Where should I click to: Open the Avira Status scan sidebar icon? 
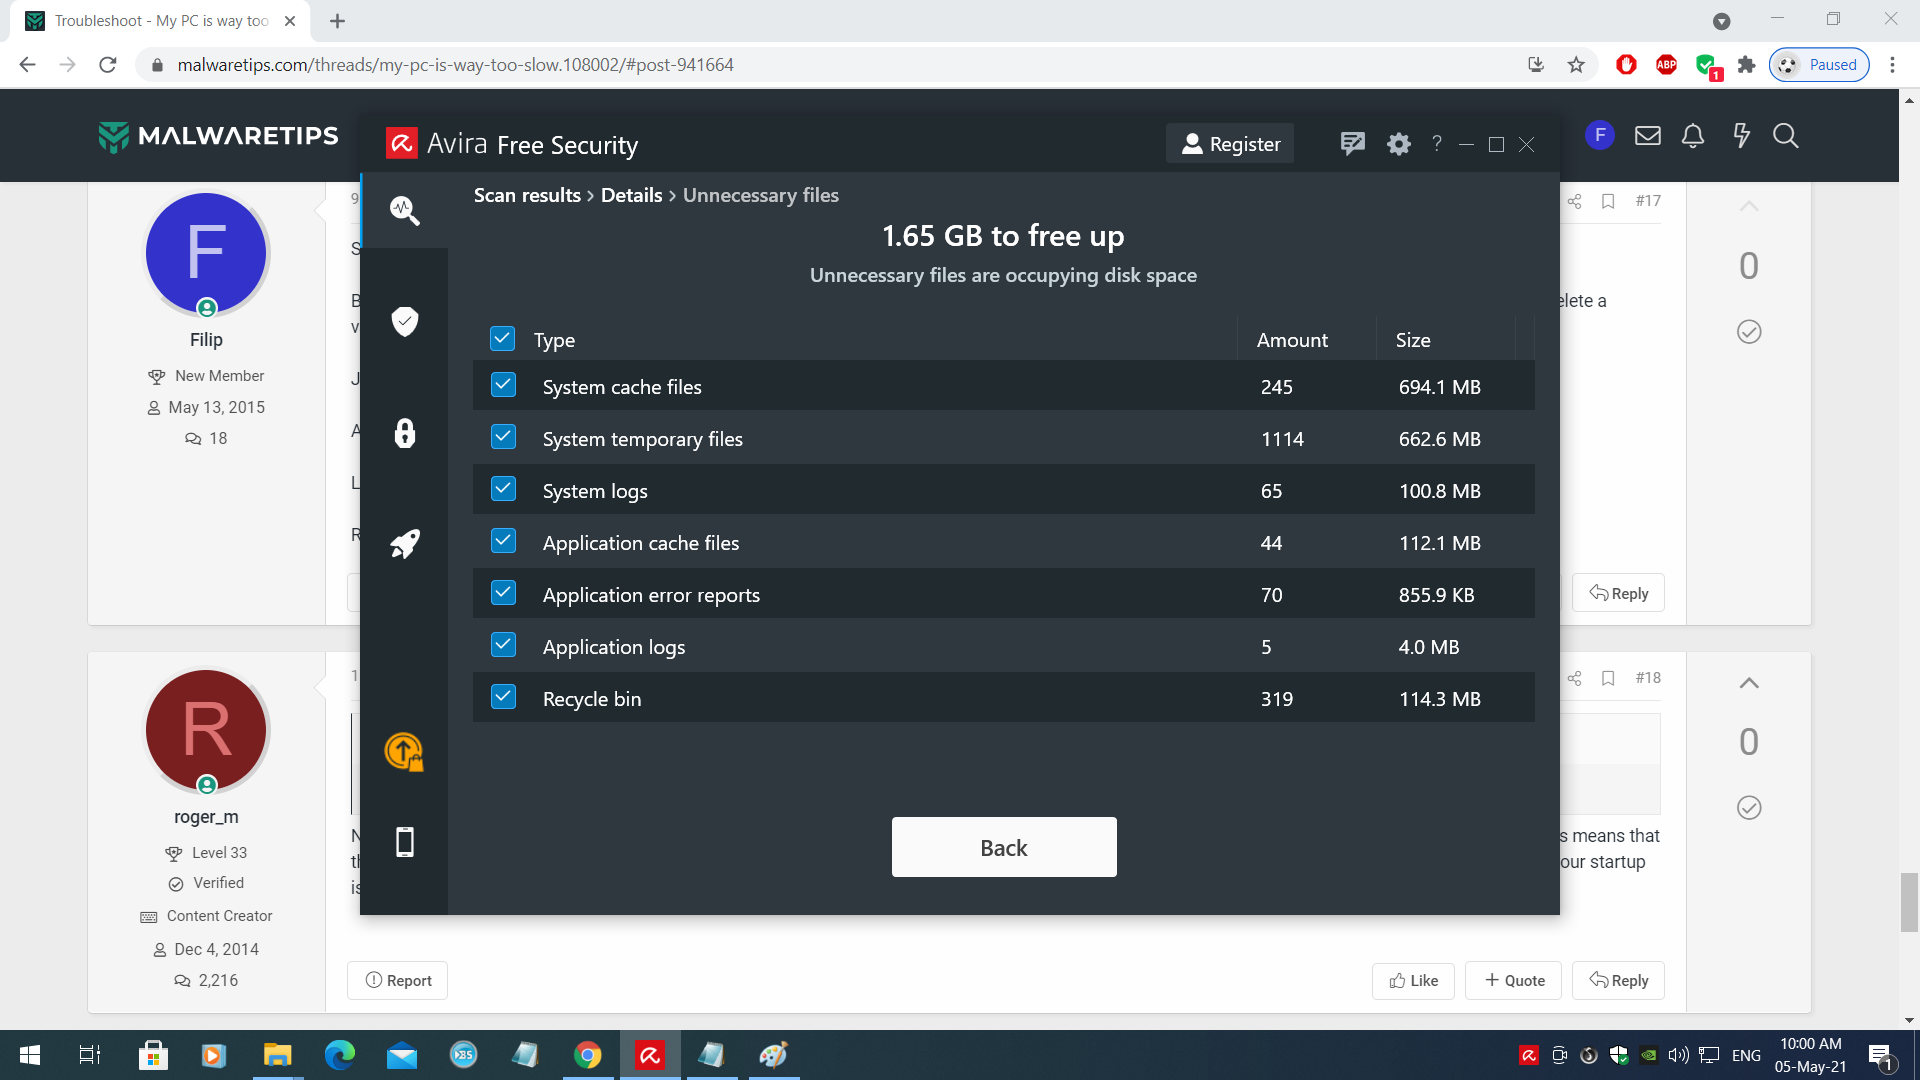(x=404, y=210)
